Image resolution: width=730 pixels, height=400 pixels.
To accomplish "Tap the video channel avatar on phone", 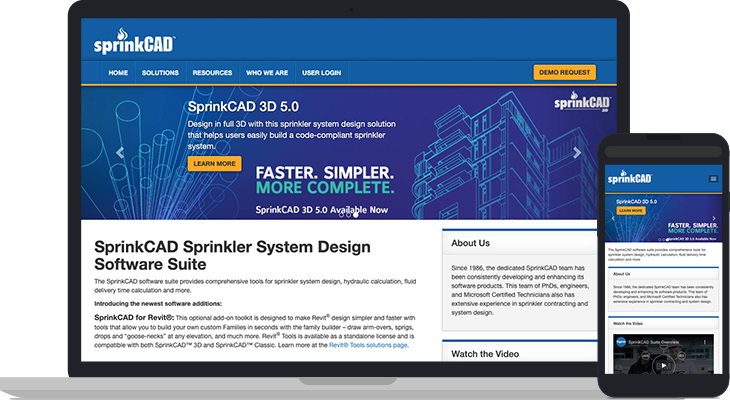I will tap(621, 342).
